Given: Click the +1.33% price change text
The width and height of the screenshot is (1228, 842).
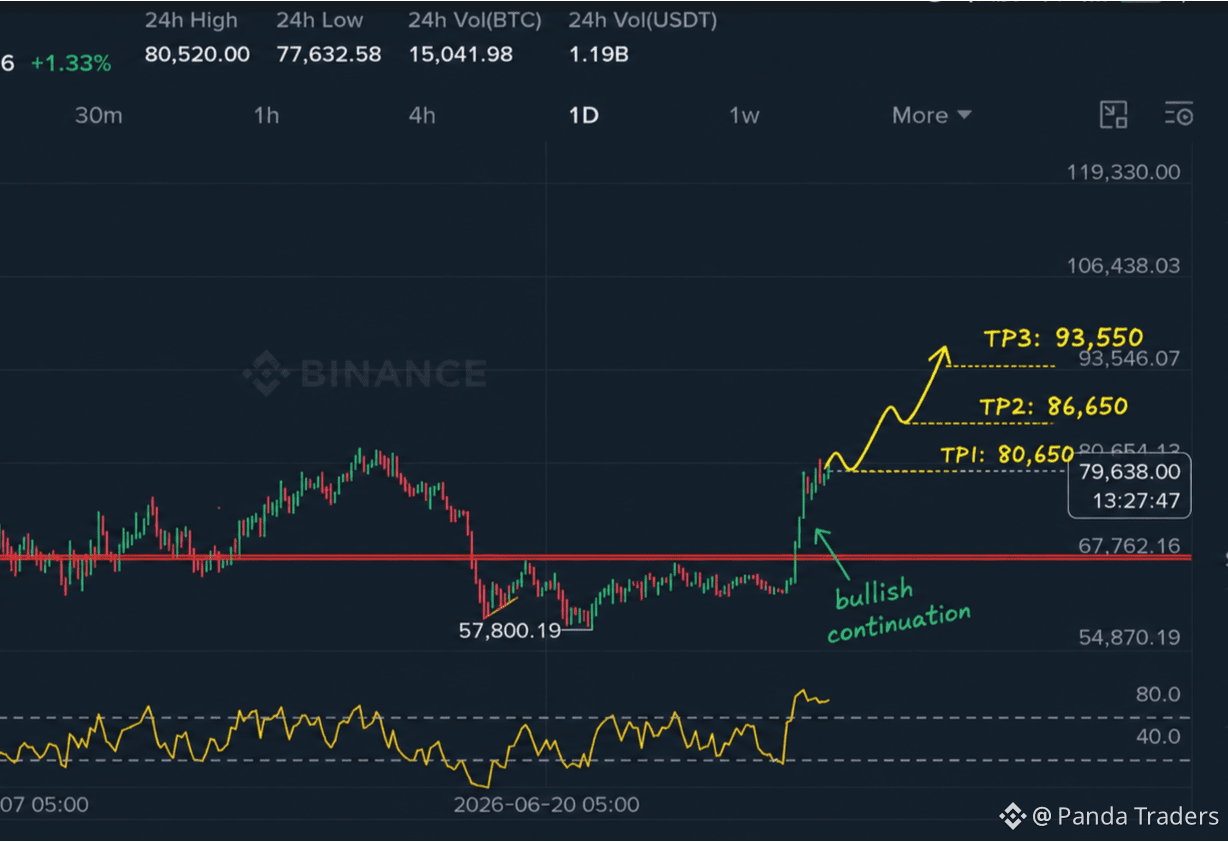Looking at the screenshot, I should [x=71, y=63].
